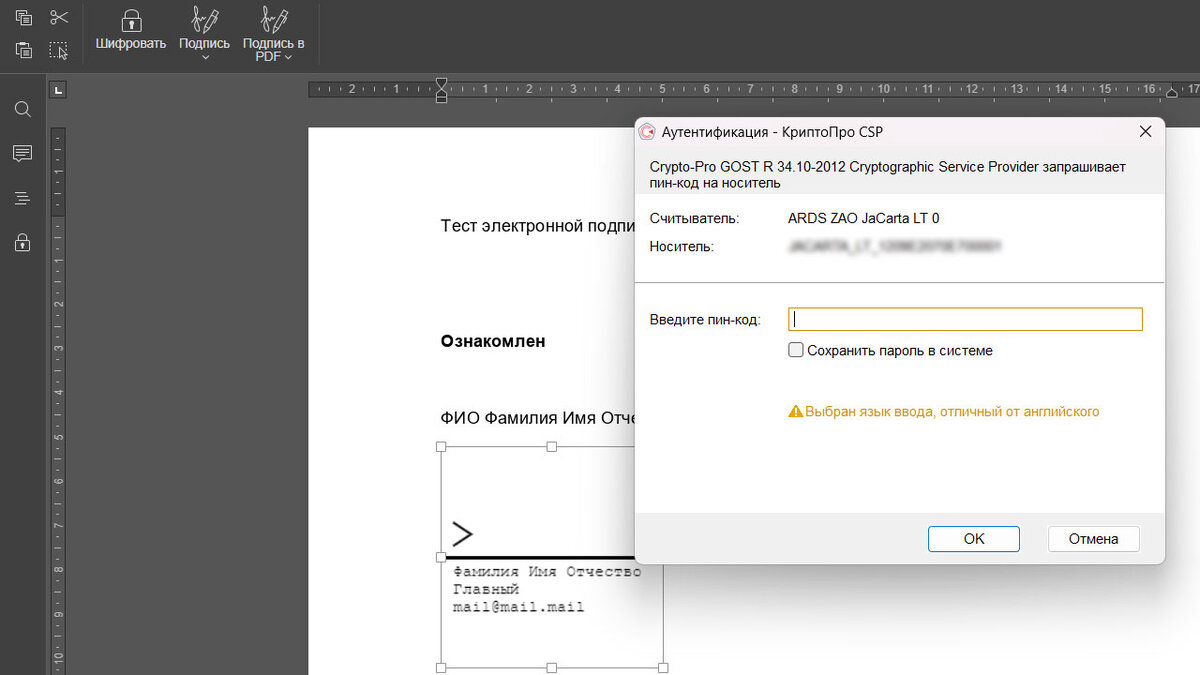
Task: Open the Comments panel in left sidebar
Action: (x=22, y=153)
